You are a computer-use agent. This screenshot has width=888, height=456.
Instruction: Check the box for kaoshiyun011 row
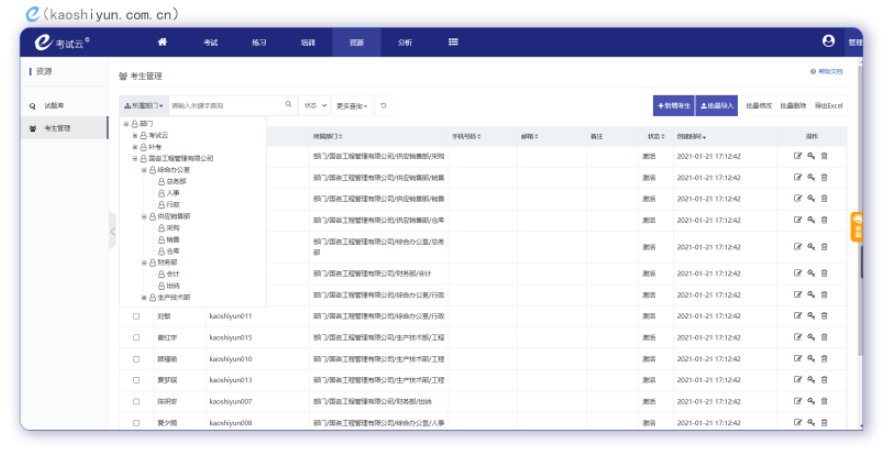click(136, 316)
